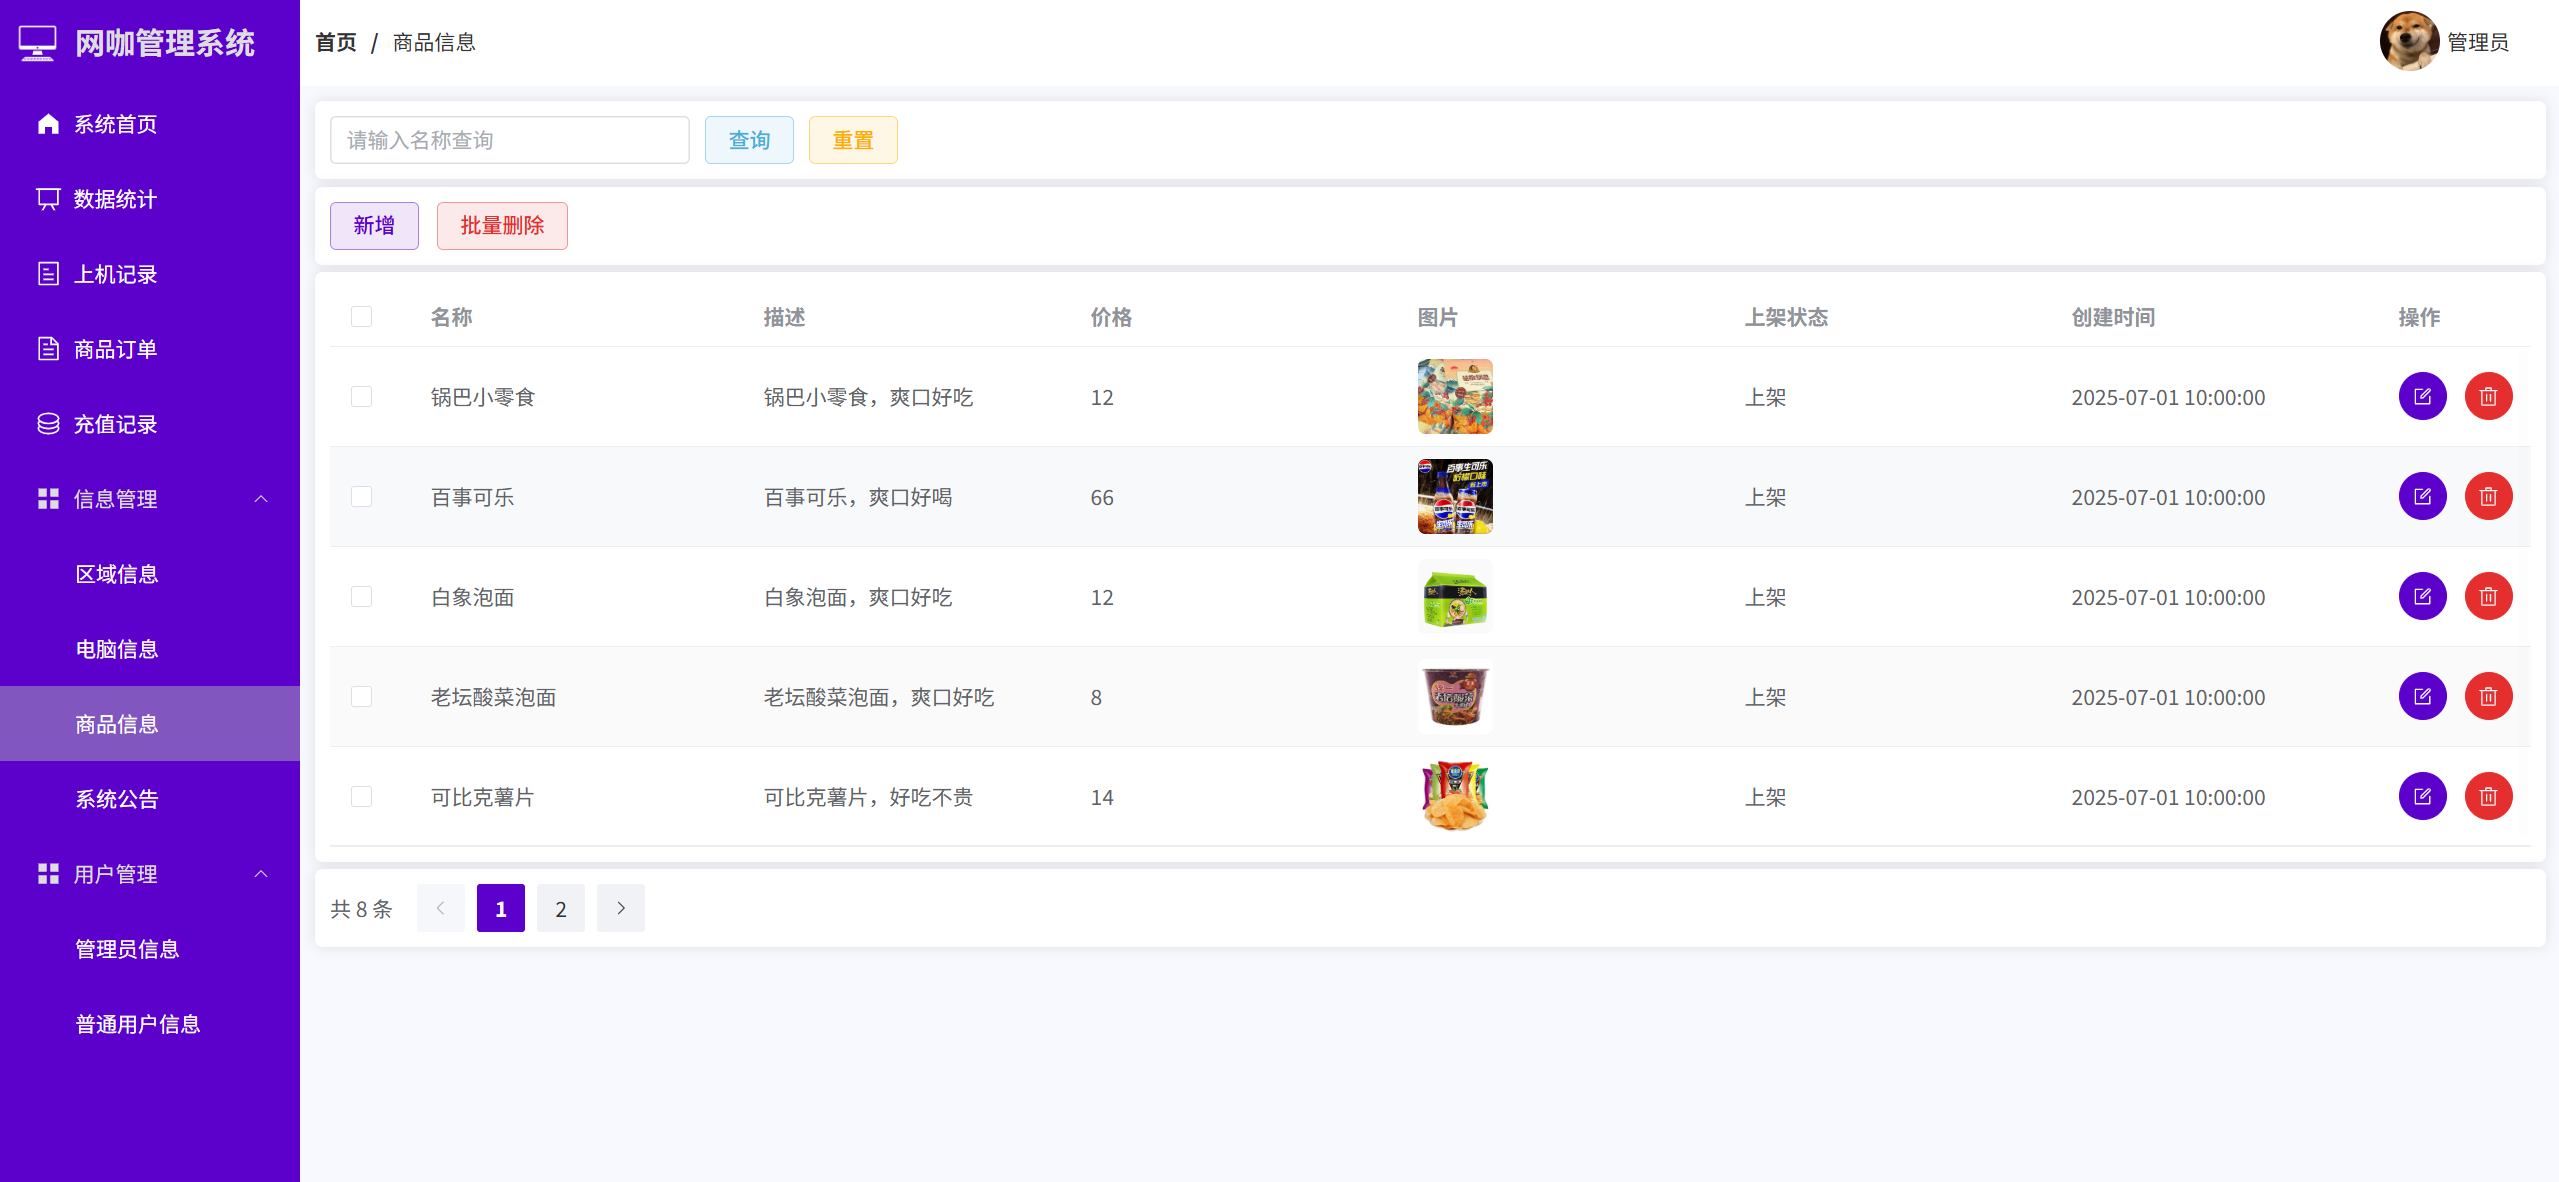Open 电脑信息 submenu item
The width and height of the screenshot is (2559, 1182).
(x=117, y=649)
